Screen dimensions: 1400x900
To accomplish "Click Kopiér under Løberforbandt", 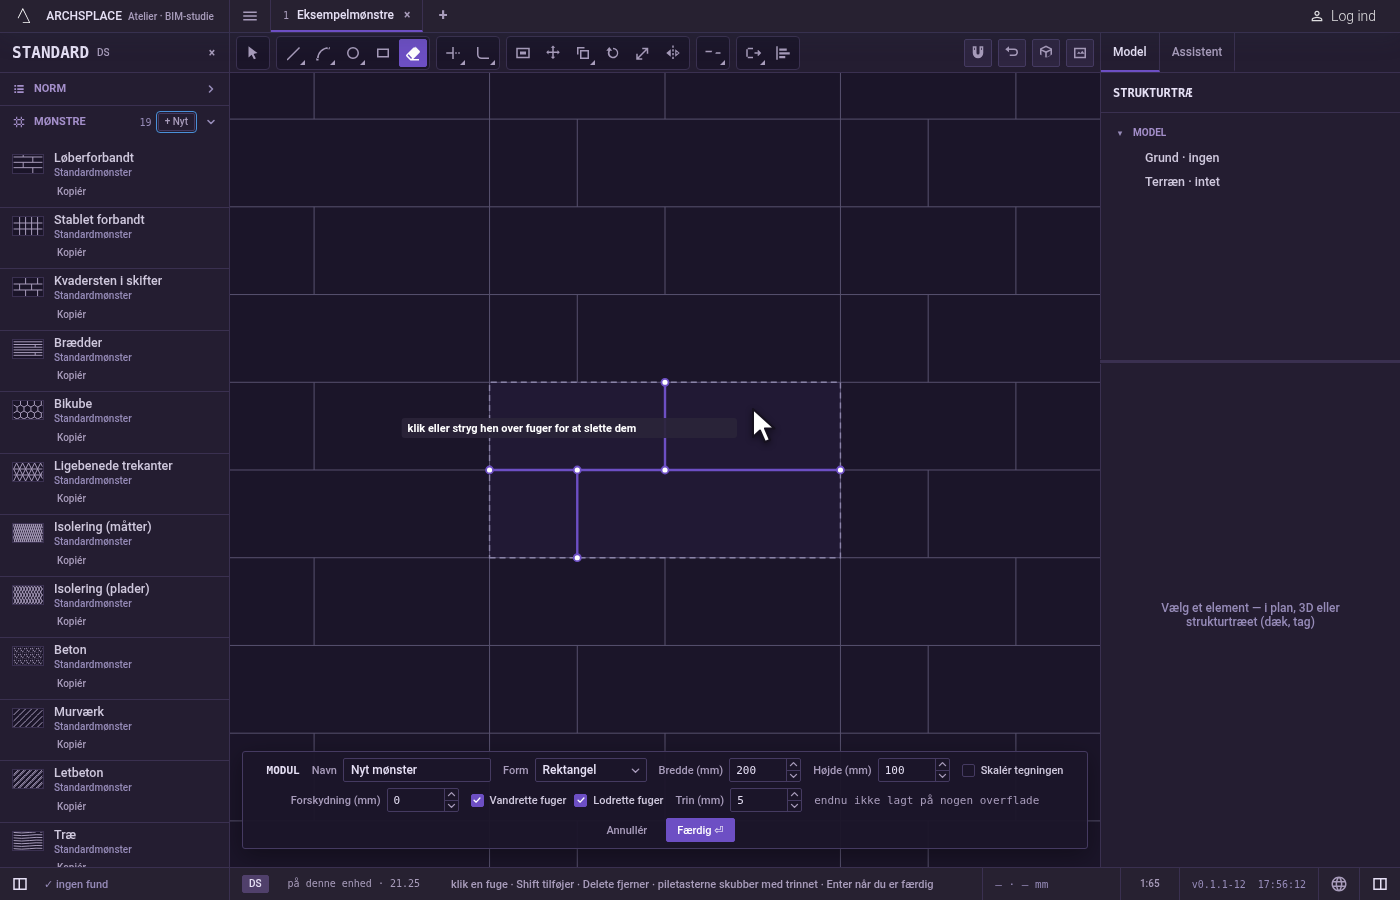I will [x=71, y=191].
